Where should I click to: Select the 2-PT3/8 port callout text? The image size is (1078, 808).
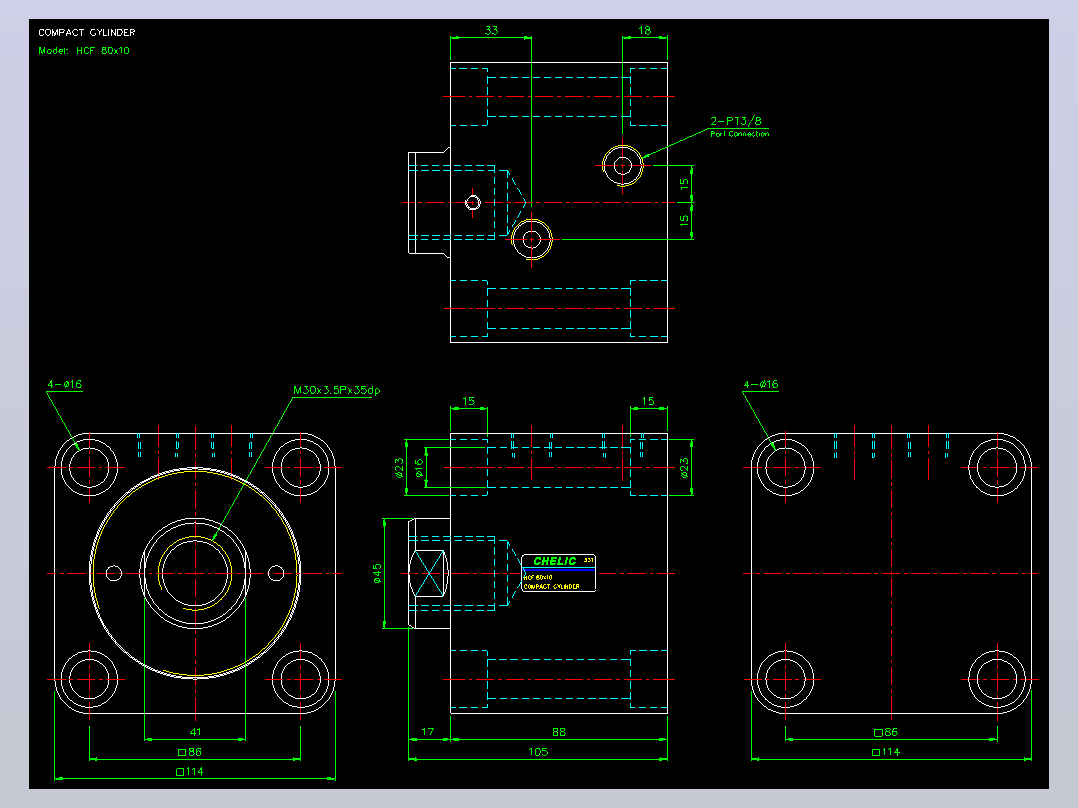click(x=736, y=121)
